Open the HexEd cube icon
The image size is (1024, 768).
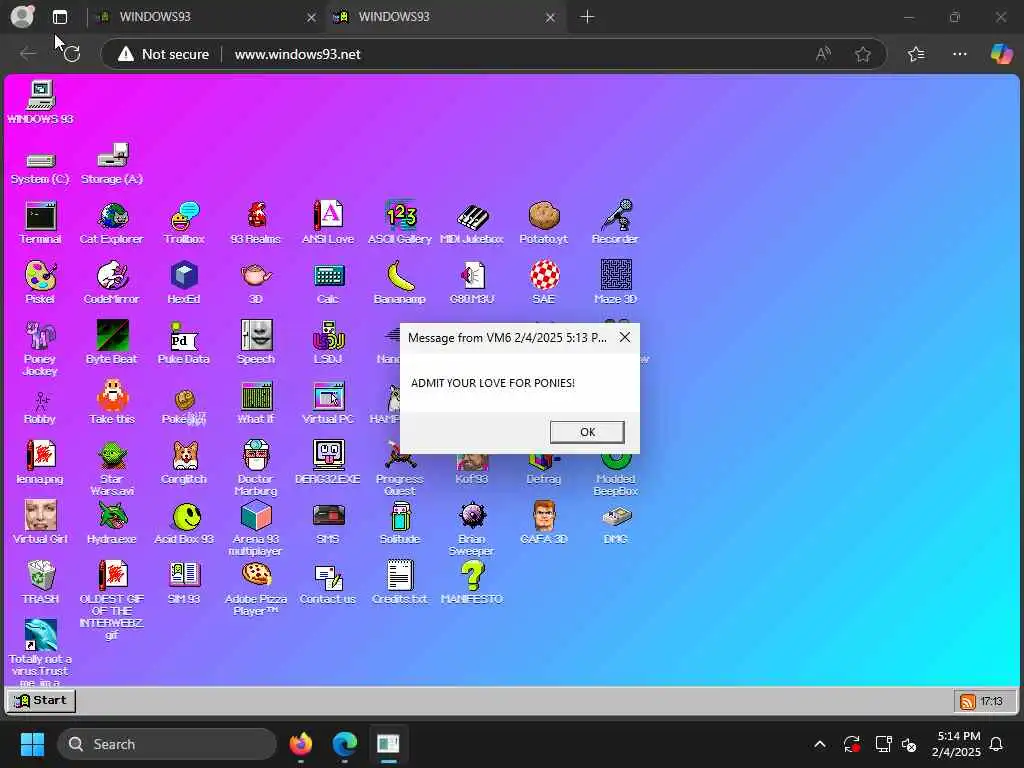coord(184,283)
